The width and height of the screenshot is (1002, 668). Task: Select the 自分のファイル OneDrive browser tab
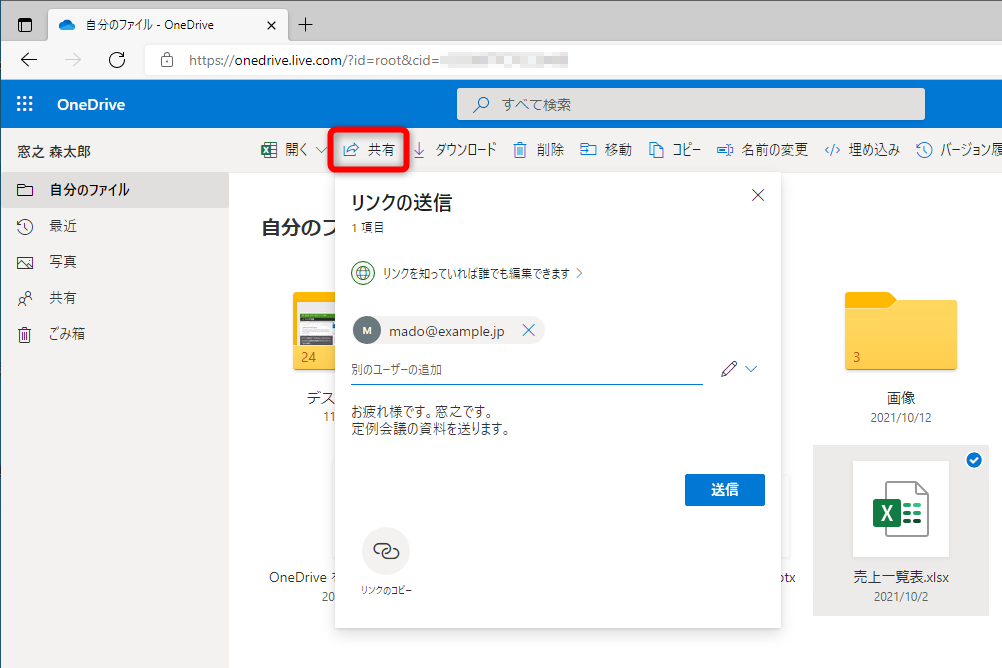point(150,23)
